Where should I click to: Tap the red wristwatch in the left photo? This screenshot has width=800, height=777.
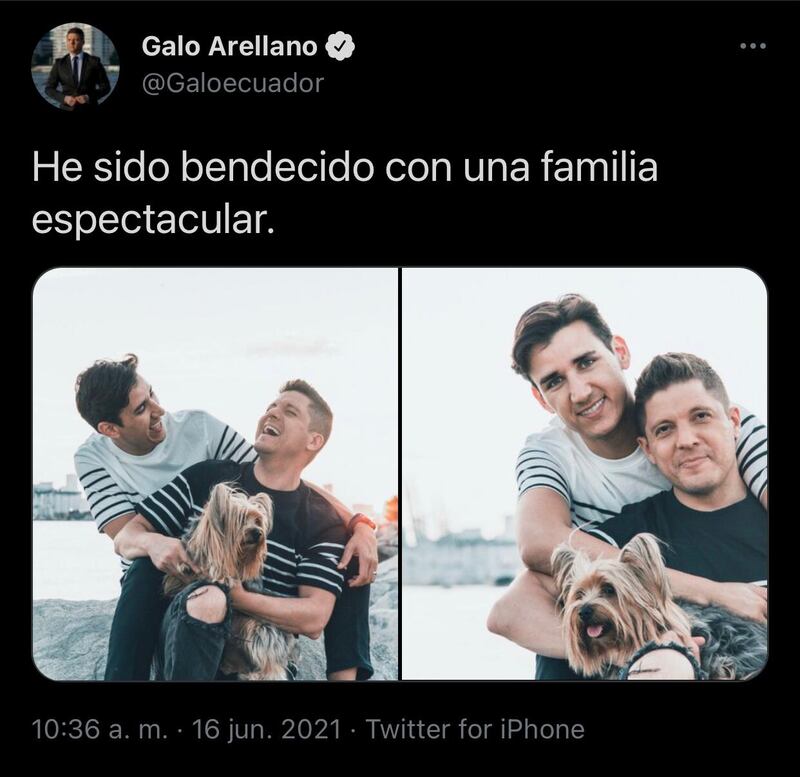[x=361, y=521]
